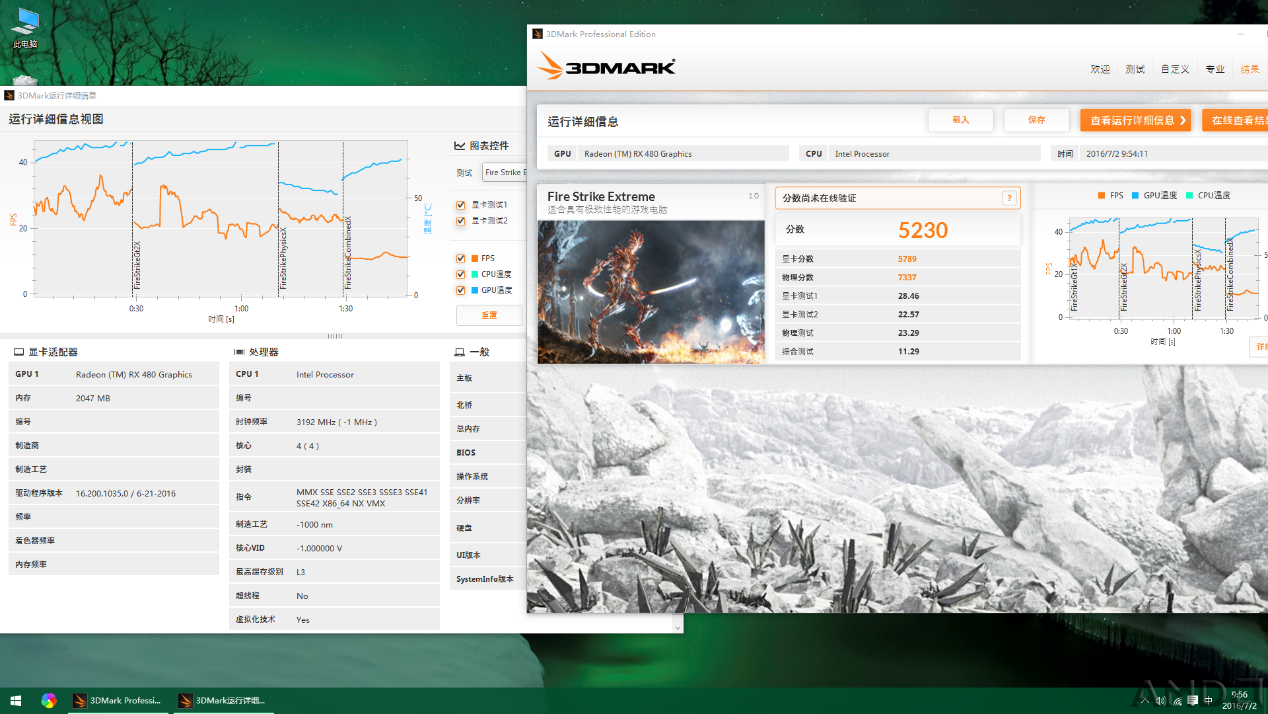Click the BIOS label in the 一般 section
Screen dimensions: 1268x714
pos(466,453)
